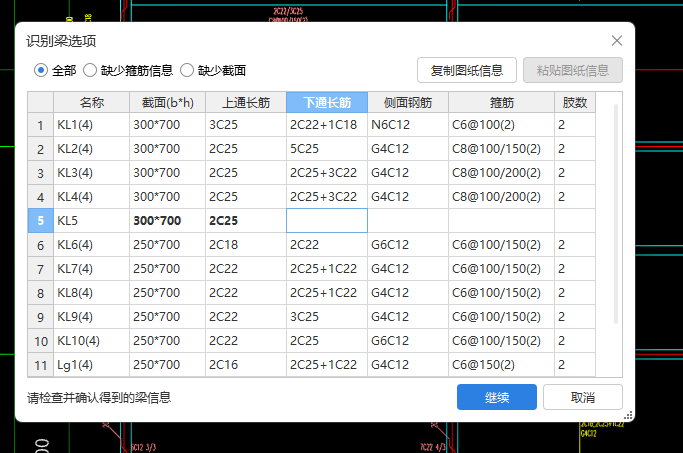Select row number 11 header
This screenshot has width=683, height=453.
pos(41,365)
